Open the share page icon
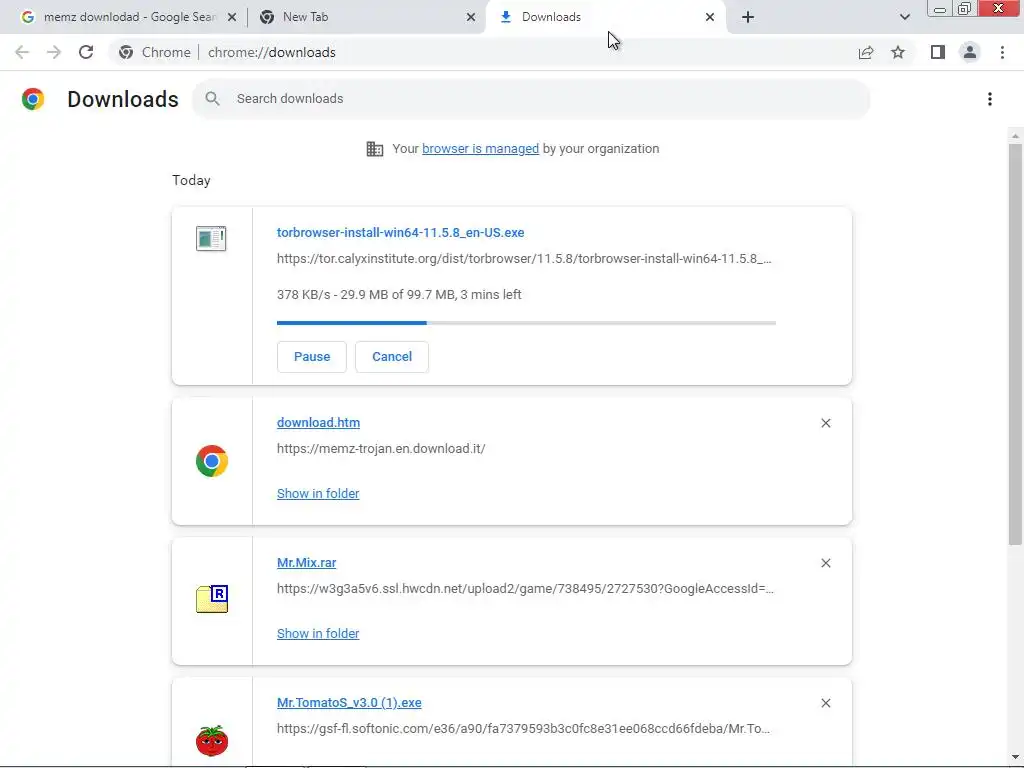Viewport: 1024px width, 768px height. click(x=866, y=52)
